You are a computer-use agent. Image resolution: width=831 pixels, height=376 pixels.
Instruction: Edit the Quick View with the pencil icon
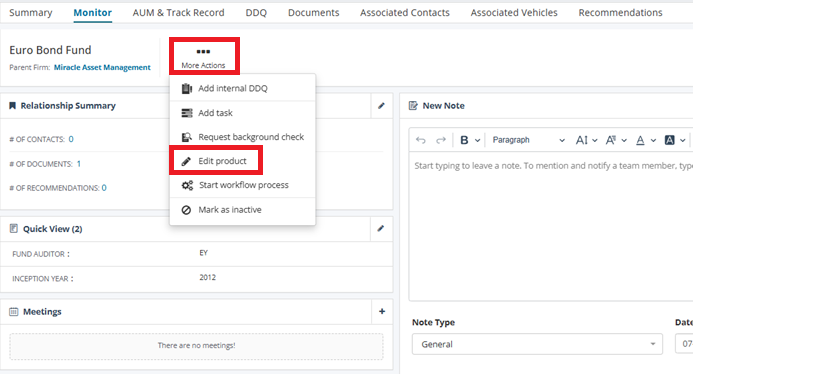click(x=381, y=229)
